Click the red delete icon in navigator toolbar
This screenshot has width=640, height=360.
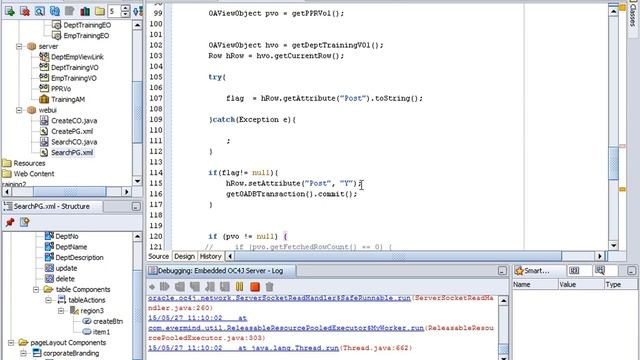25,11
